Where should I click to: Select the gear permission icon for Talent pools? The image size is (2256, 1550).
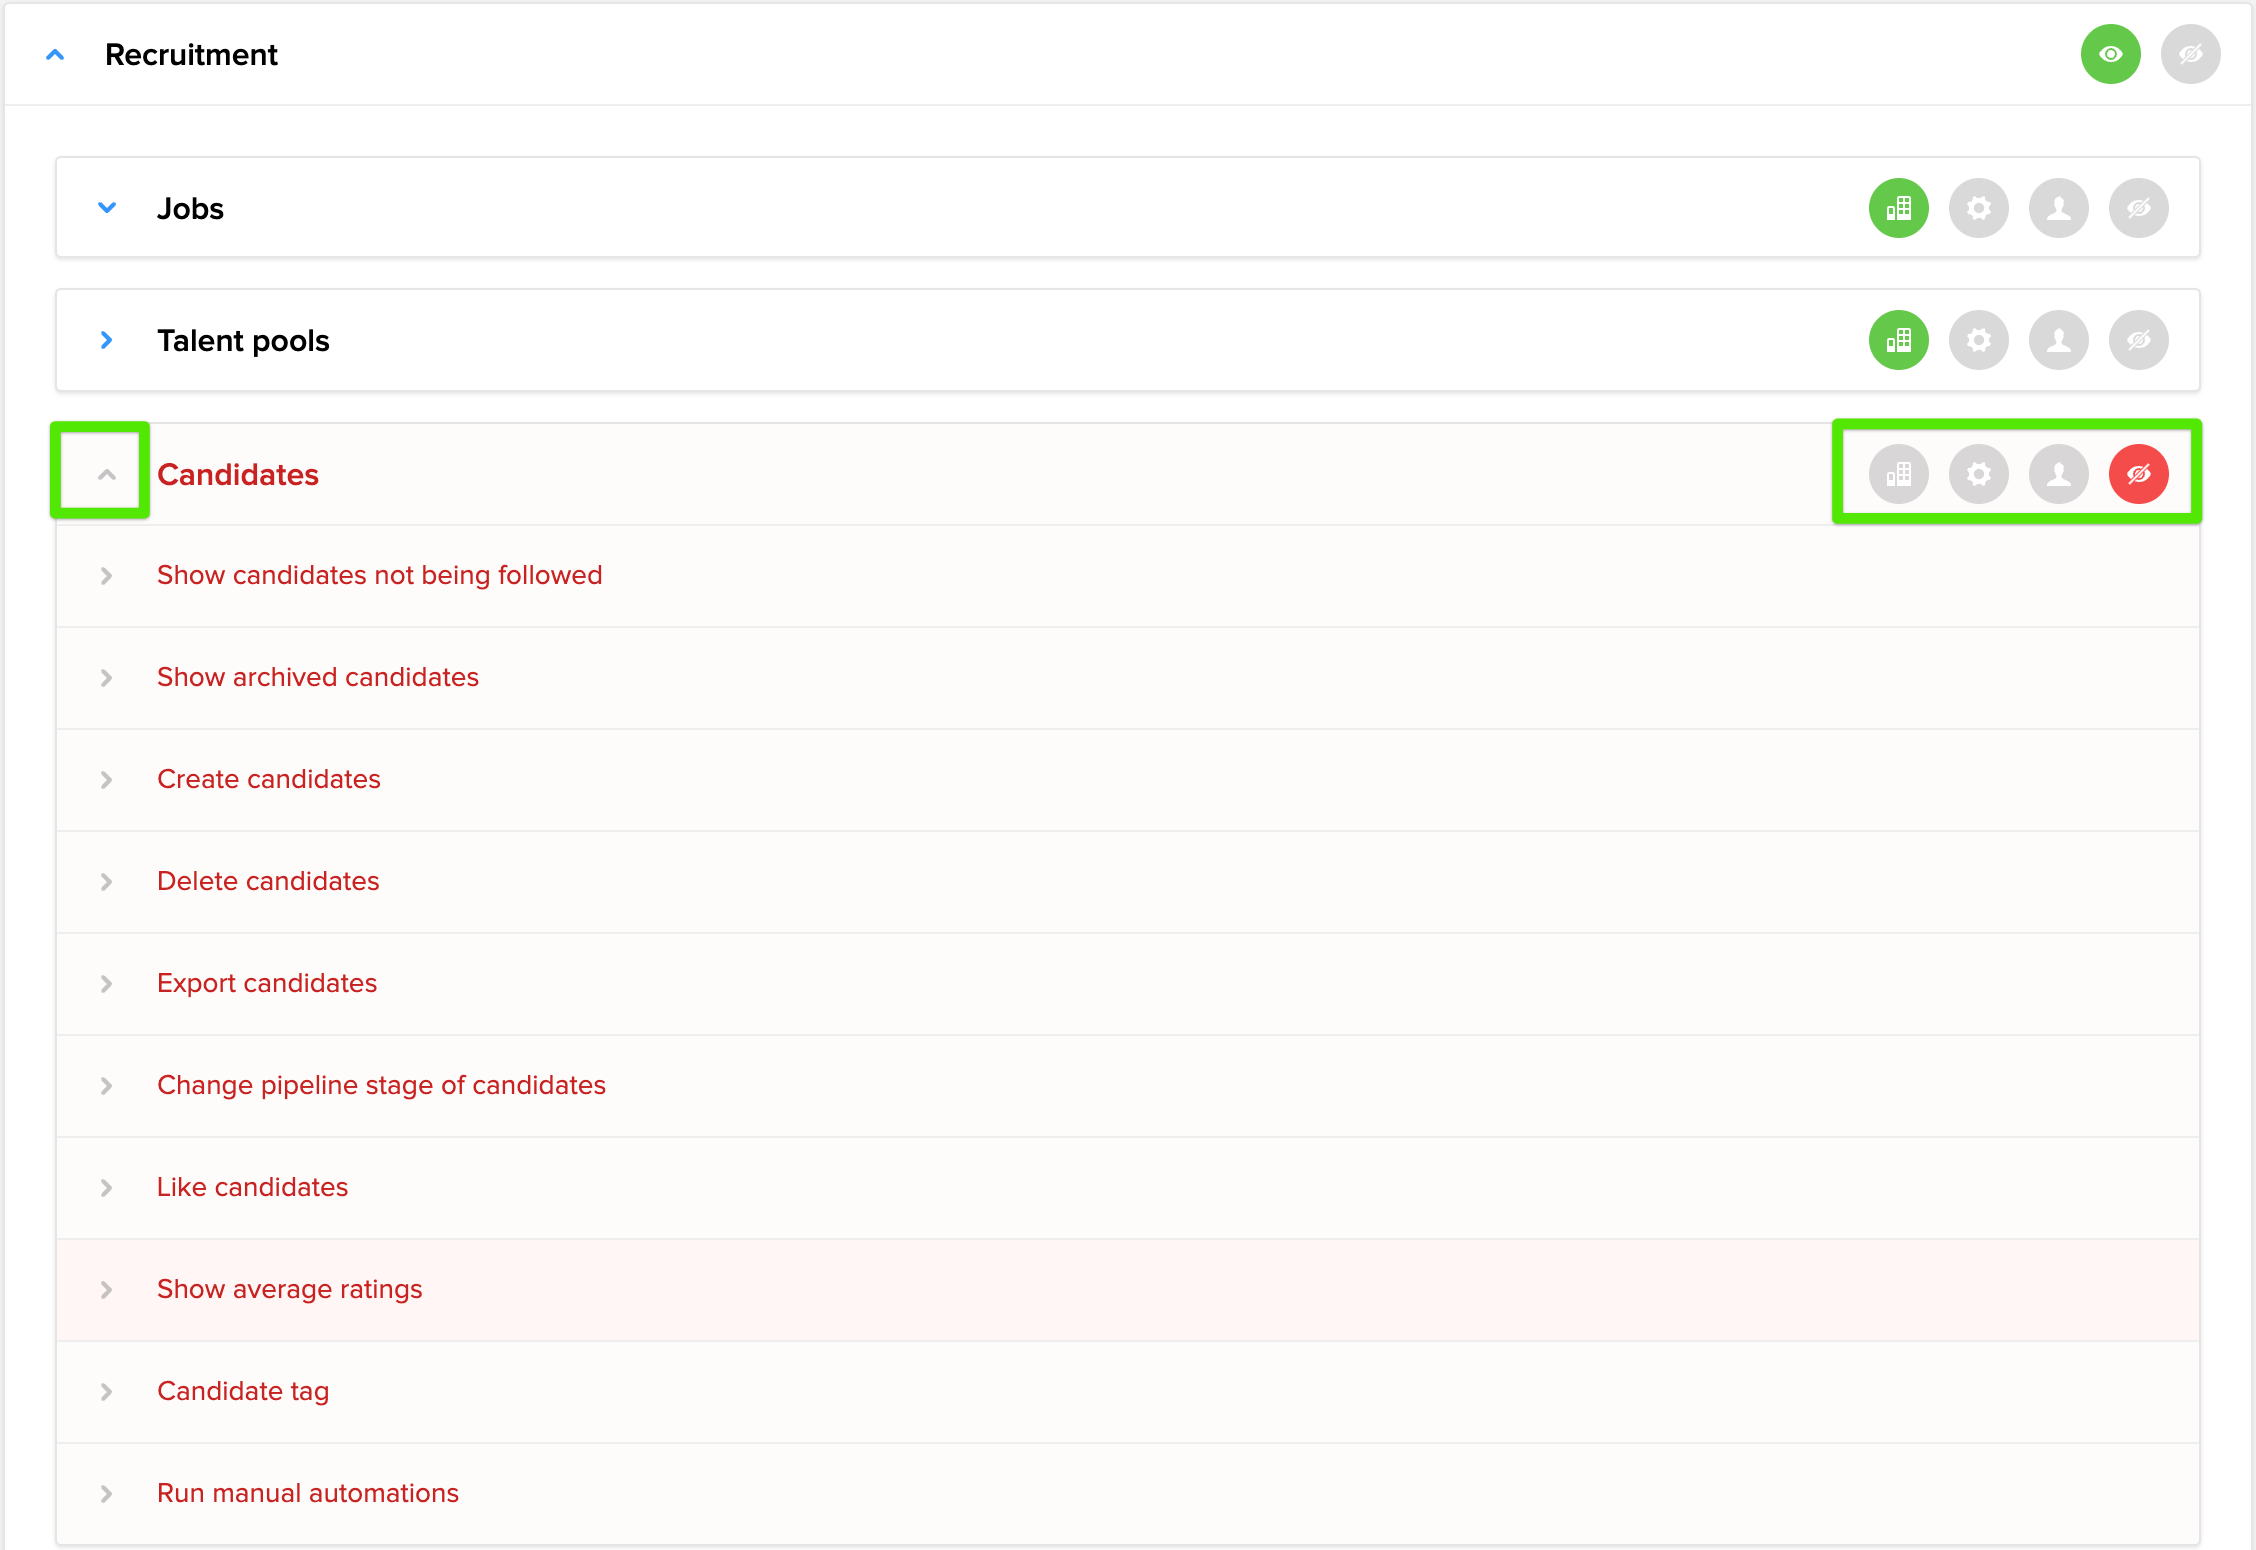pyautogui.click(x=1978, y=340)
